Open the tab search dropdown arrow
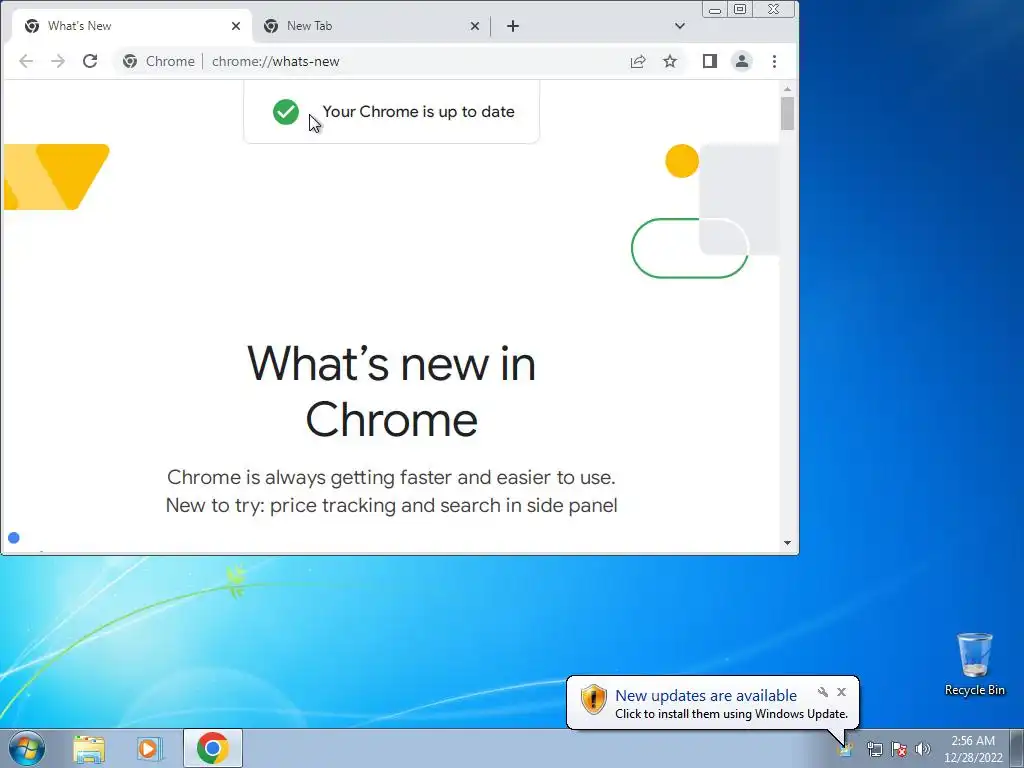The height and width of the screenshot is (768, 1024). (680, 26)
